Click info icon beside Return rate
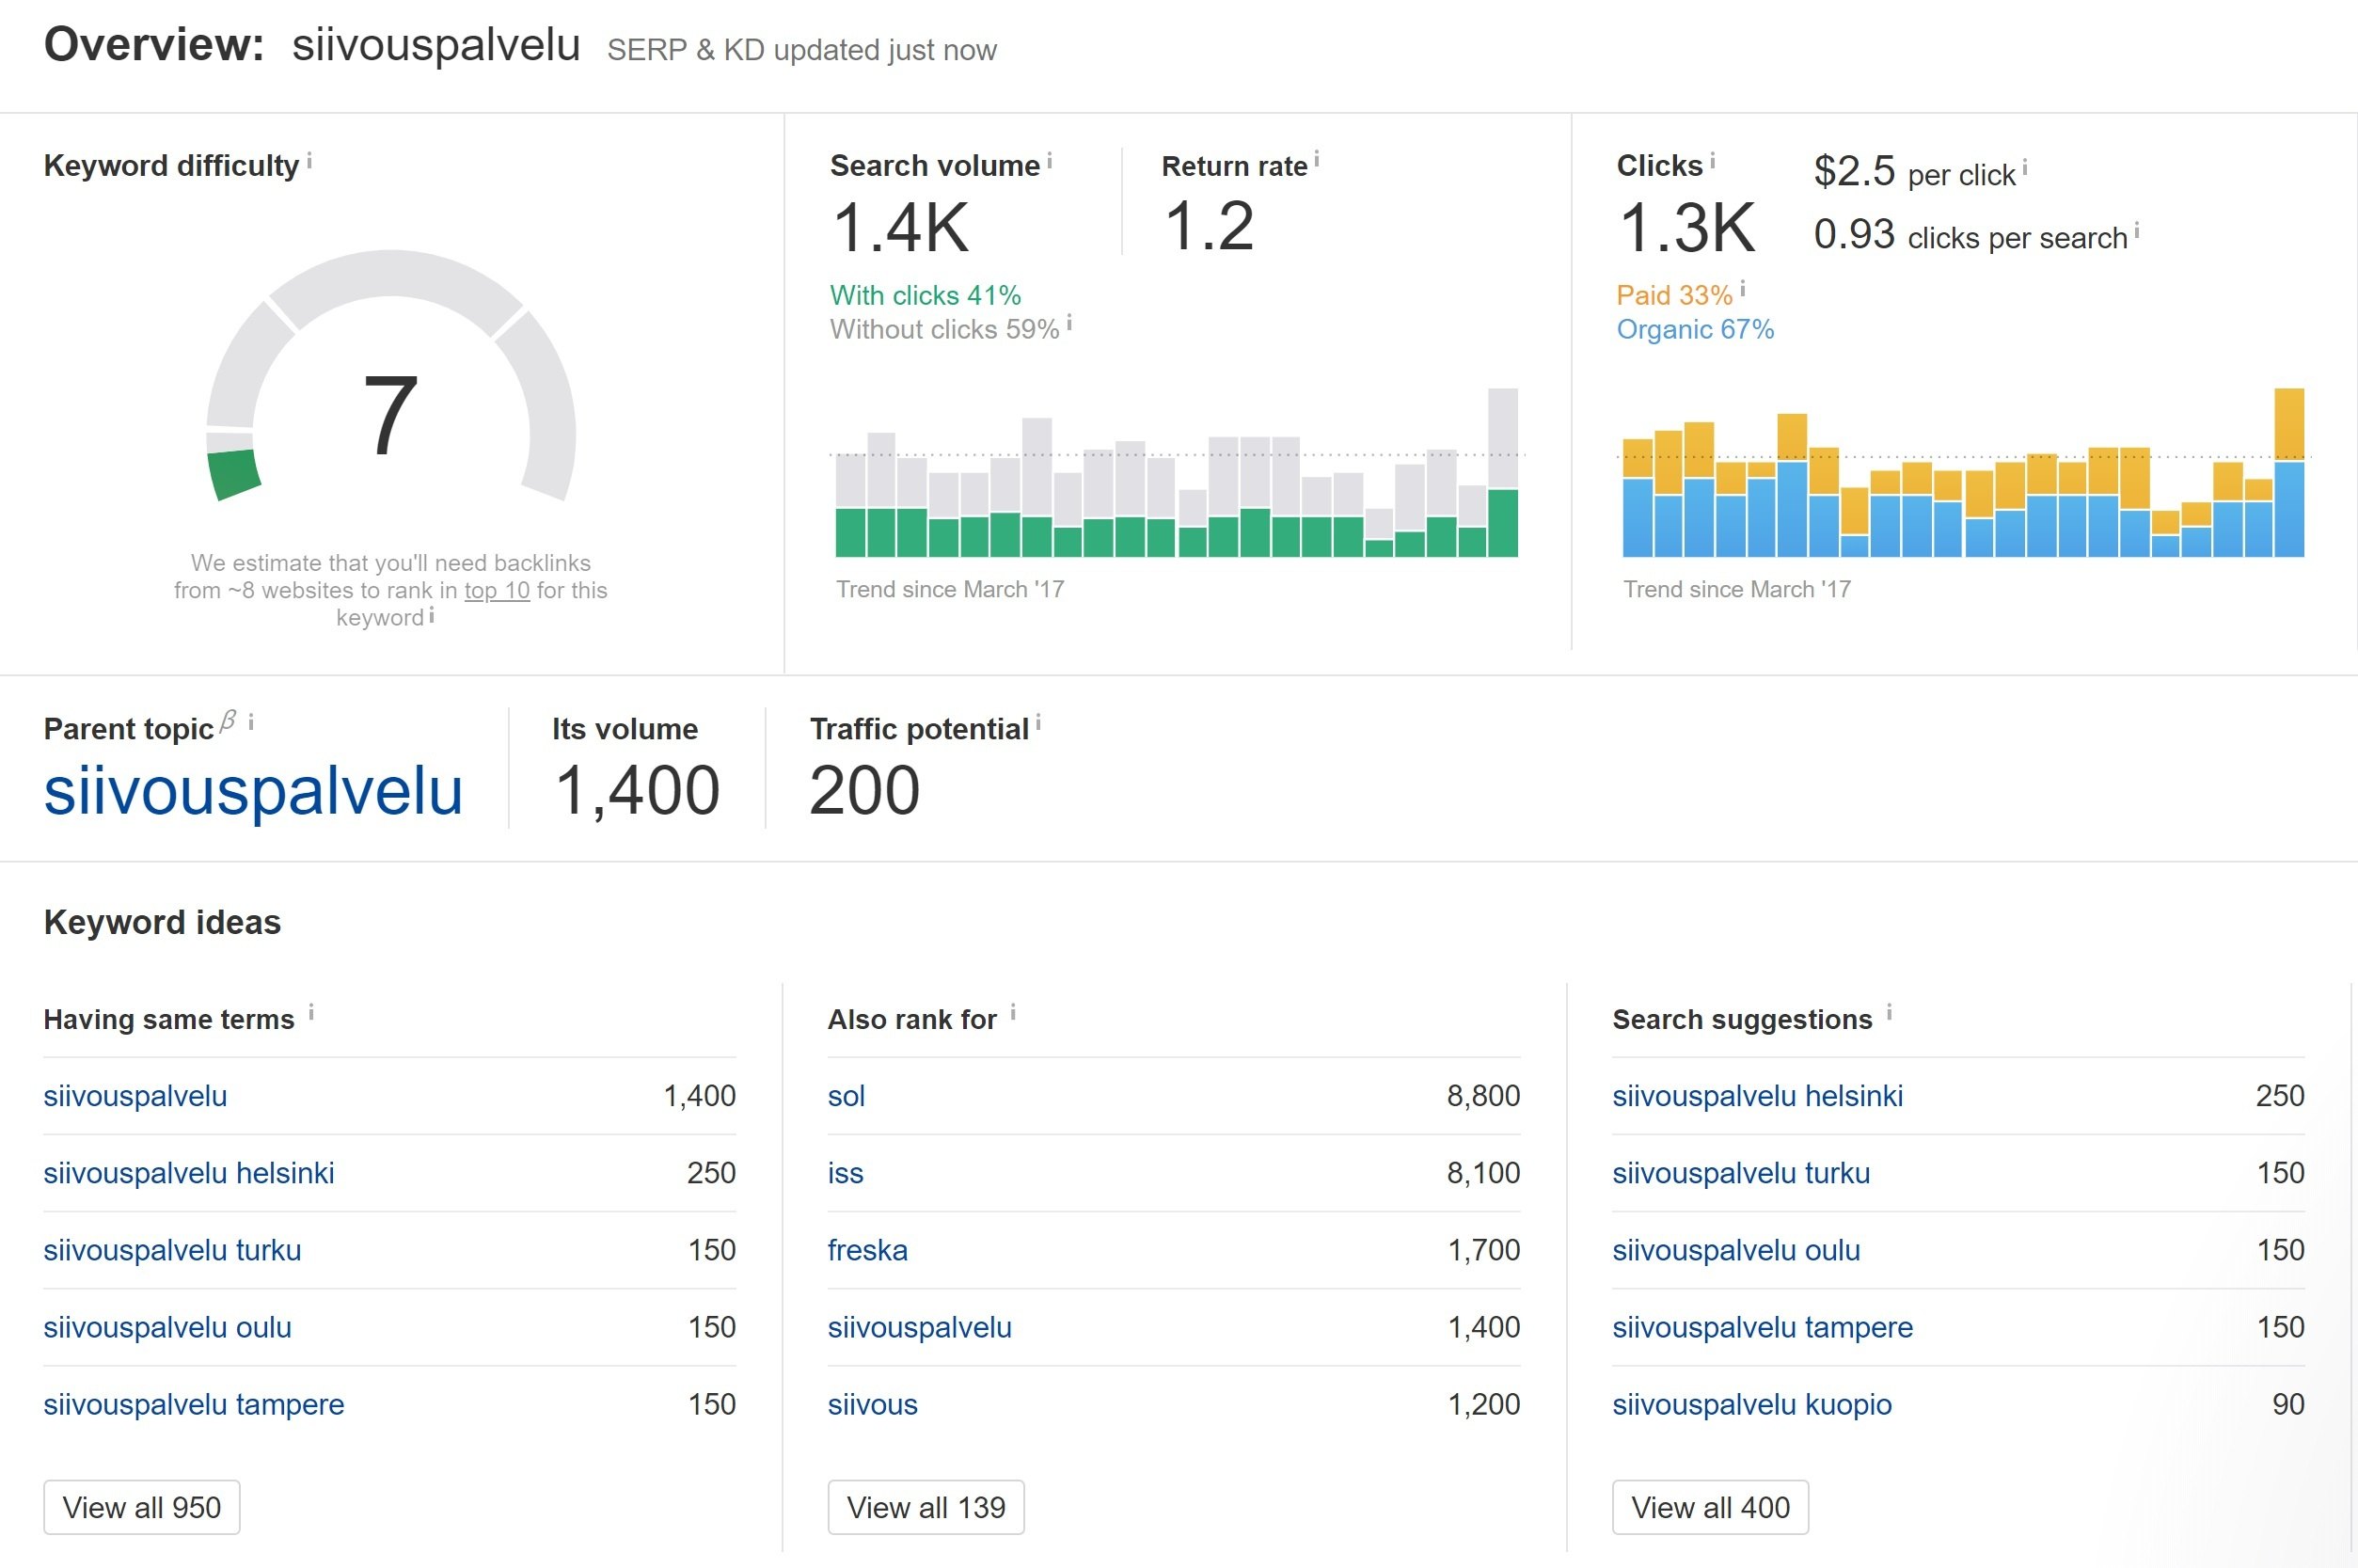Viewport: 2358px width, 1568px height. point(1317,159)
